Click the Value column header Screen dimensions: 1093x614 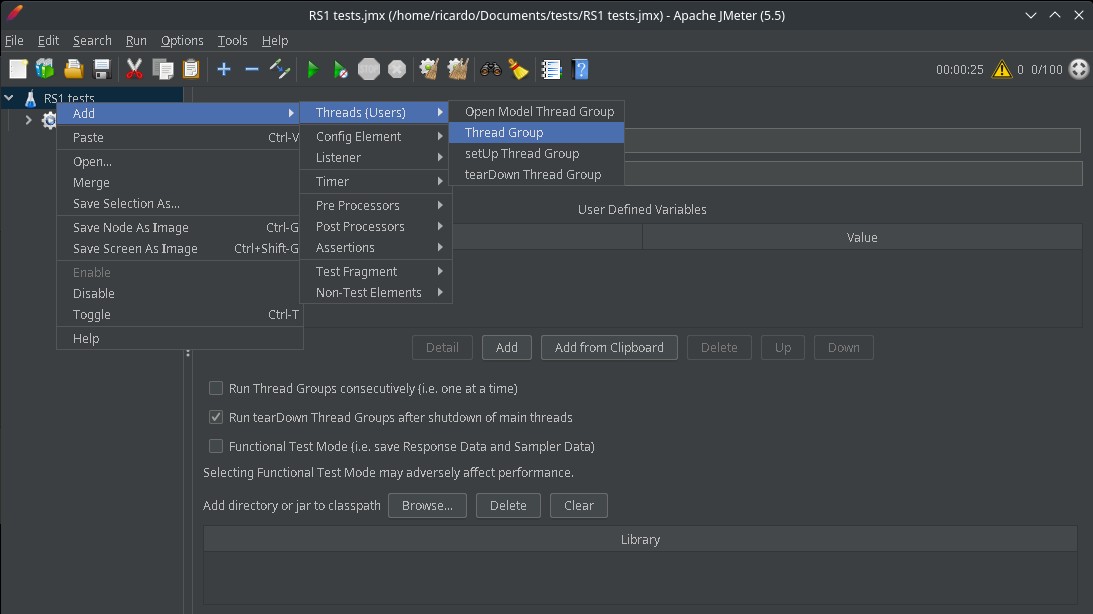point(862,238)
